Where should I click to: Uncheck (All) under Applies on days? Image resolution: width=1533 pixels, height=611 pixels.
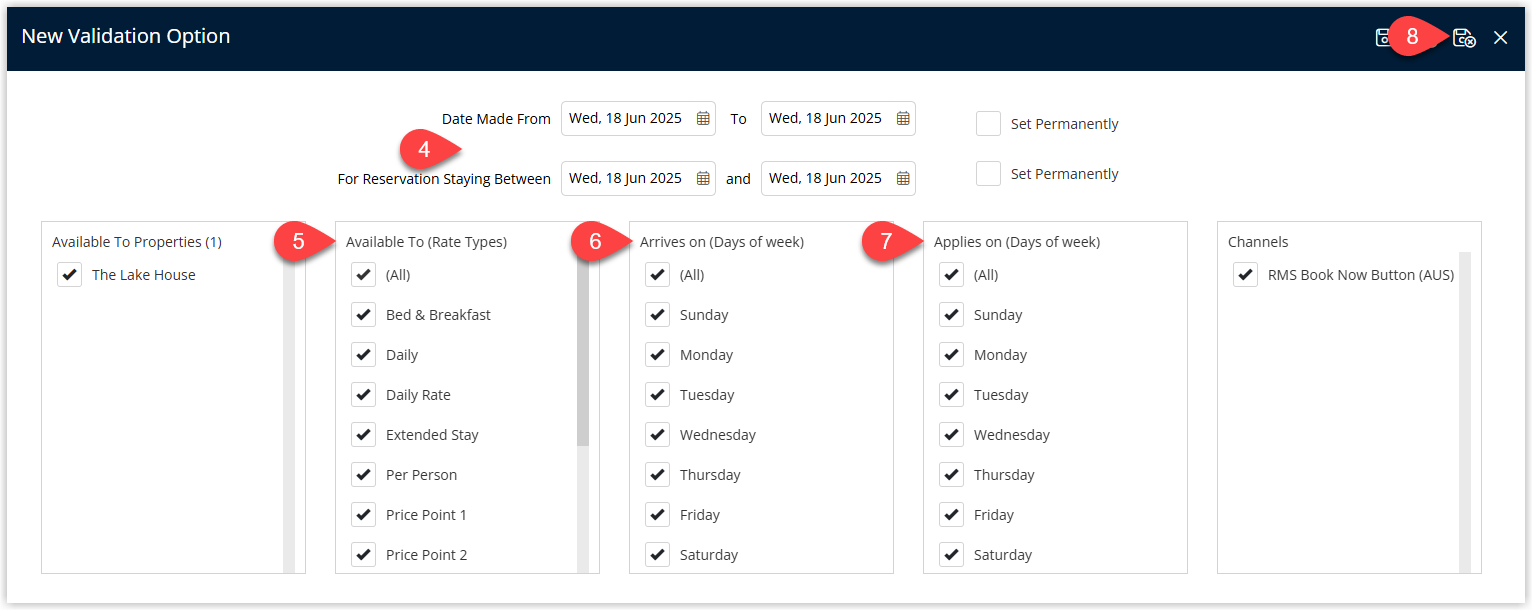click(x=951, y=274)
